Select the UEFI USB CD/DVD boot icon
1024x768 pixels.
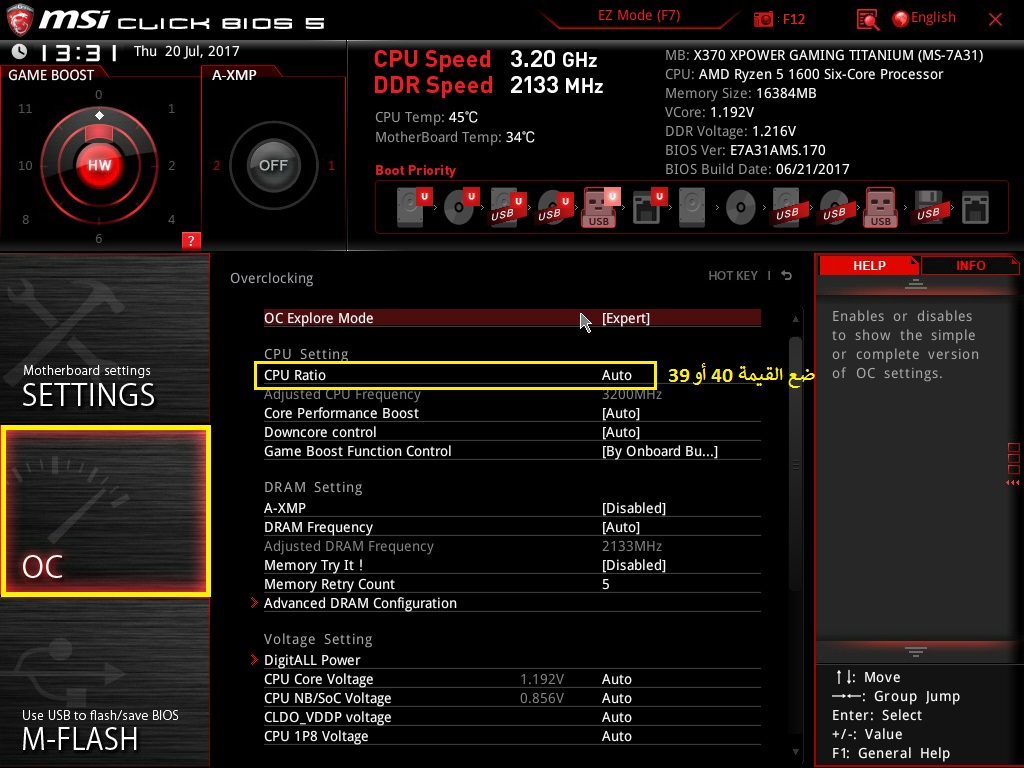[x=554, y=207]
